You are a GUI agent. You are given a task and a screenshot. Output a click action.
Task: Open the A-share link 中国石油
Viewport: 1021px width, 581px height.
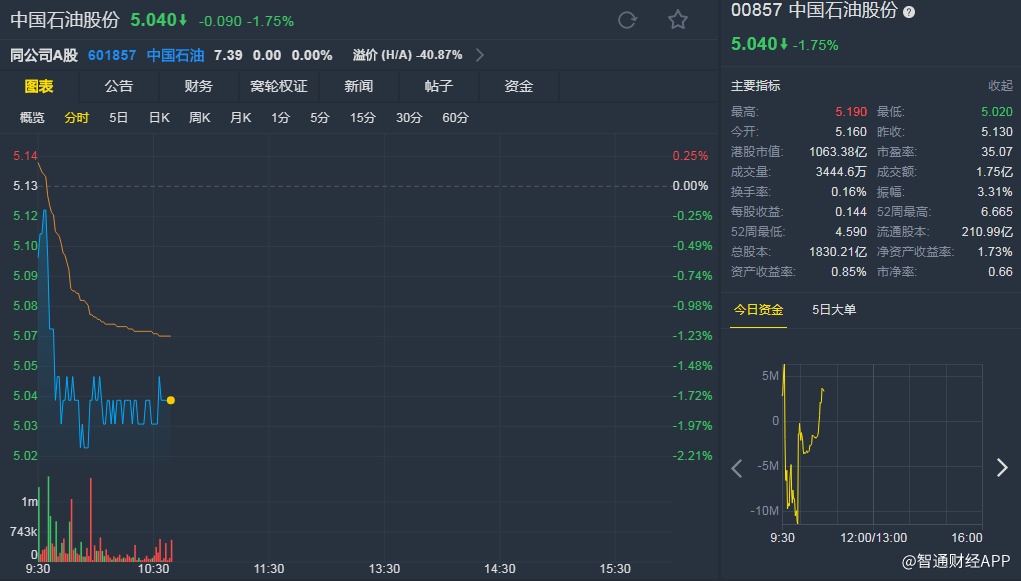pyautogui.click(x=175, y=55)
